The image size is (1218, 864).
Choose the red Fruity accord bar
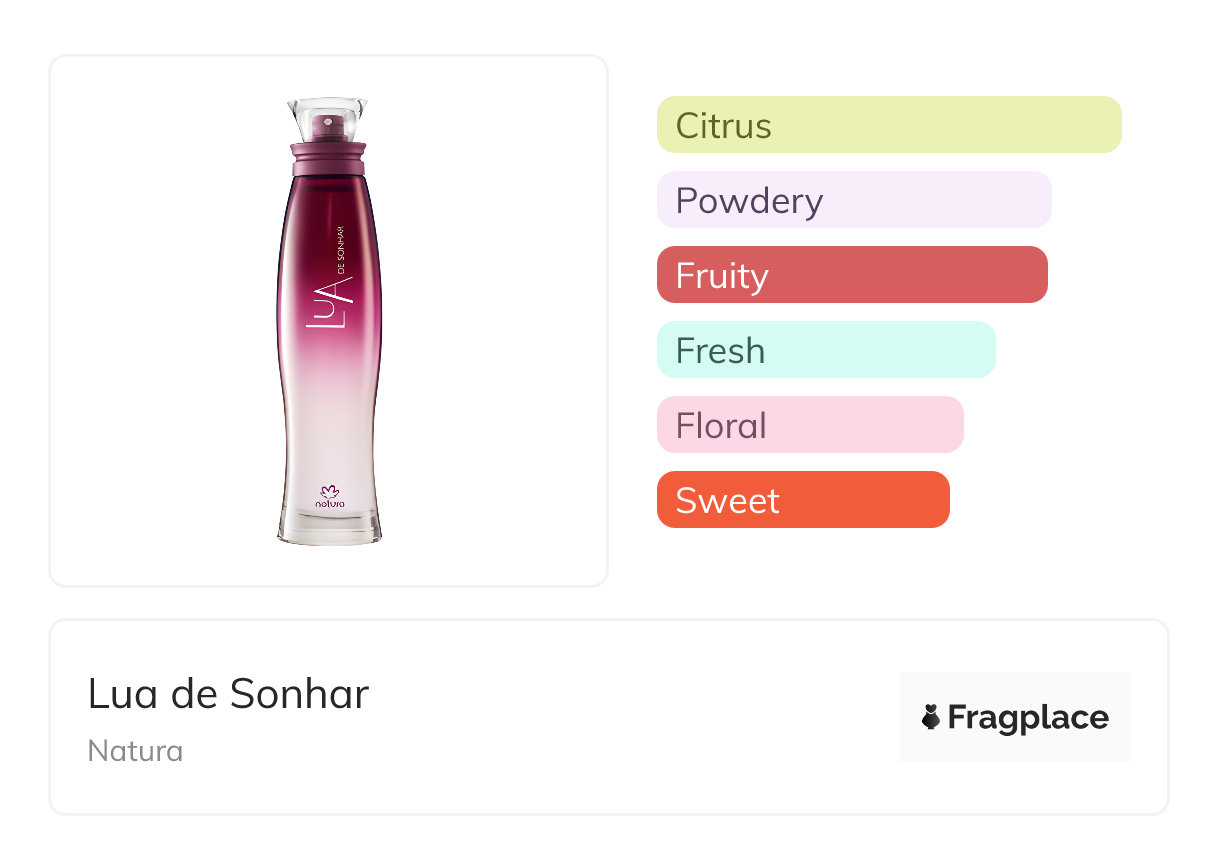(x=851, y=275)
